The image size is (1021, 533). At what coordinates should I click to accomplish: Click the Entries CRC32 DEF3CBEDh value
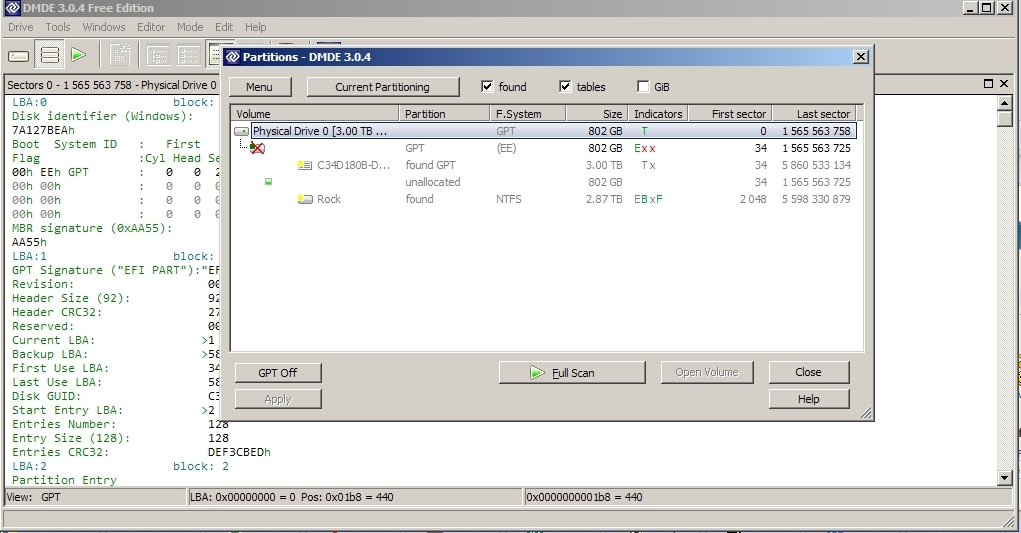pyautogui.click(x=239, y=452)
